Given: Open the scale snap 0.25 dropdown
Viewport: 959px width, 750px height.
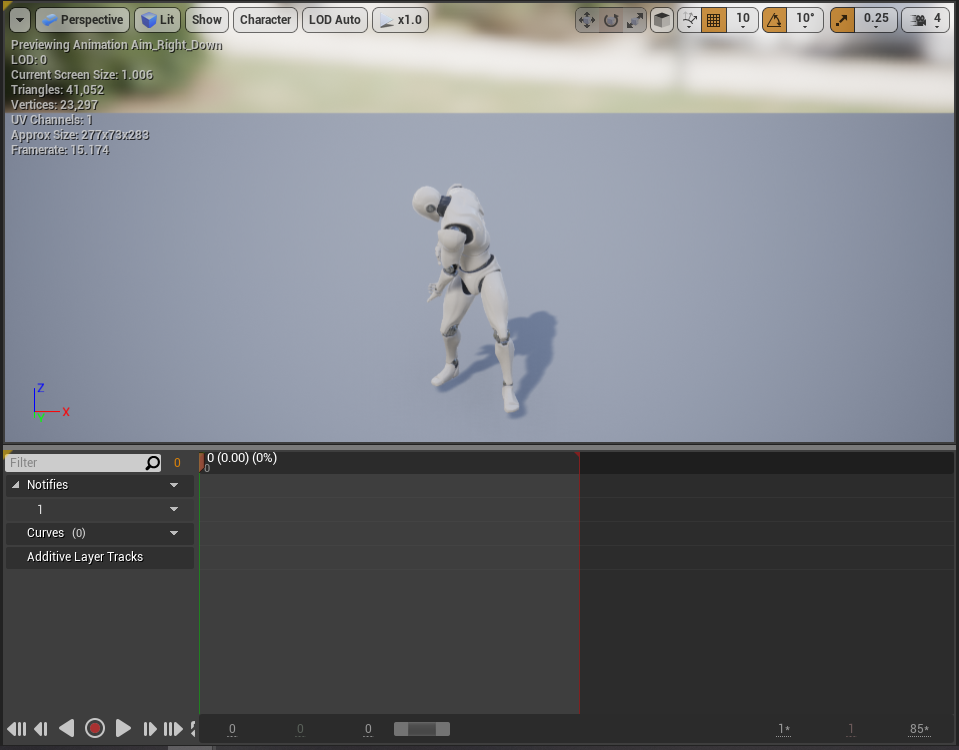Looking at the screenshot, I should 876,20.
